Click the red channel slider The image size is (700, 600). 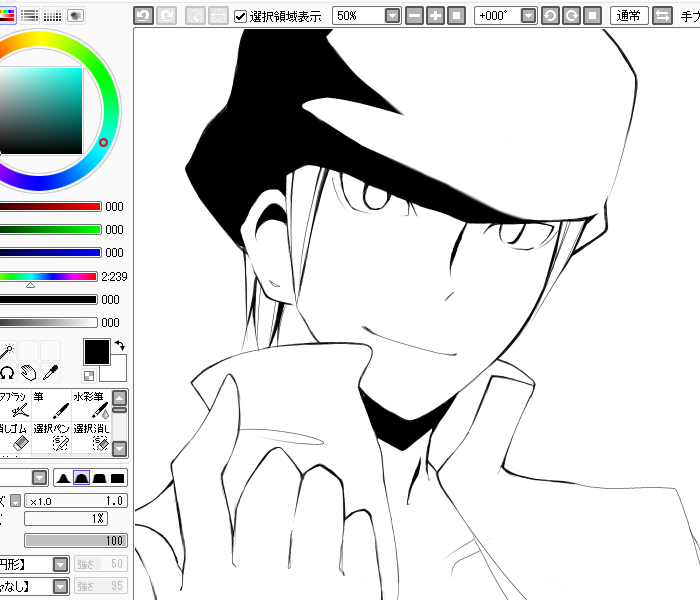coord(50,206)
